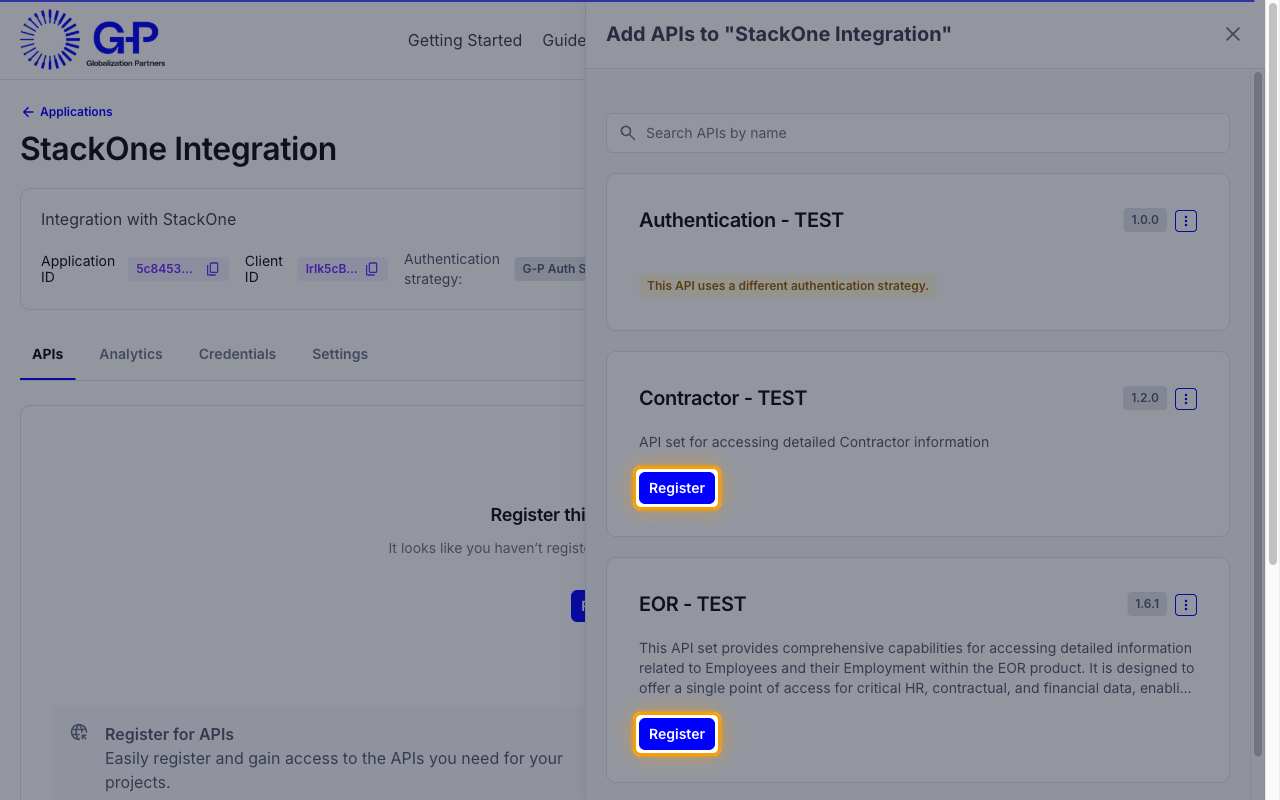Click the version 1.6.1 badge
Image resolution: width=1280 pixels, height=800 pixels.
click(1147, 604)
